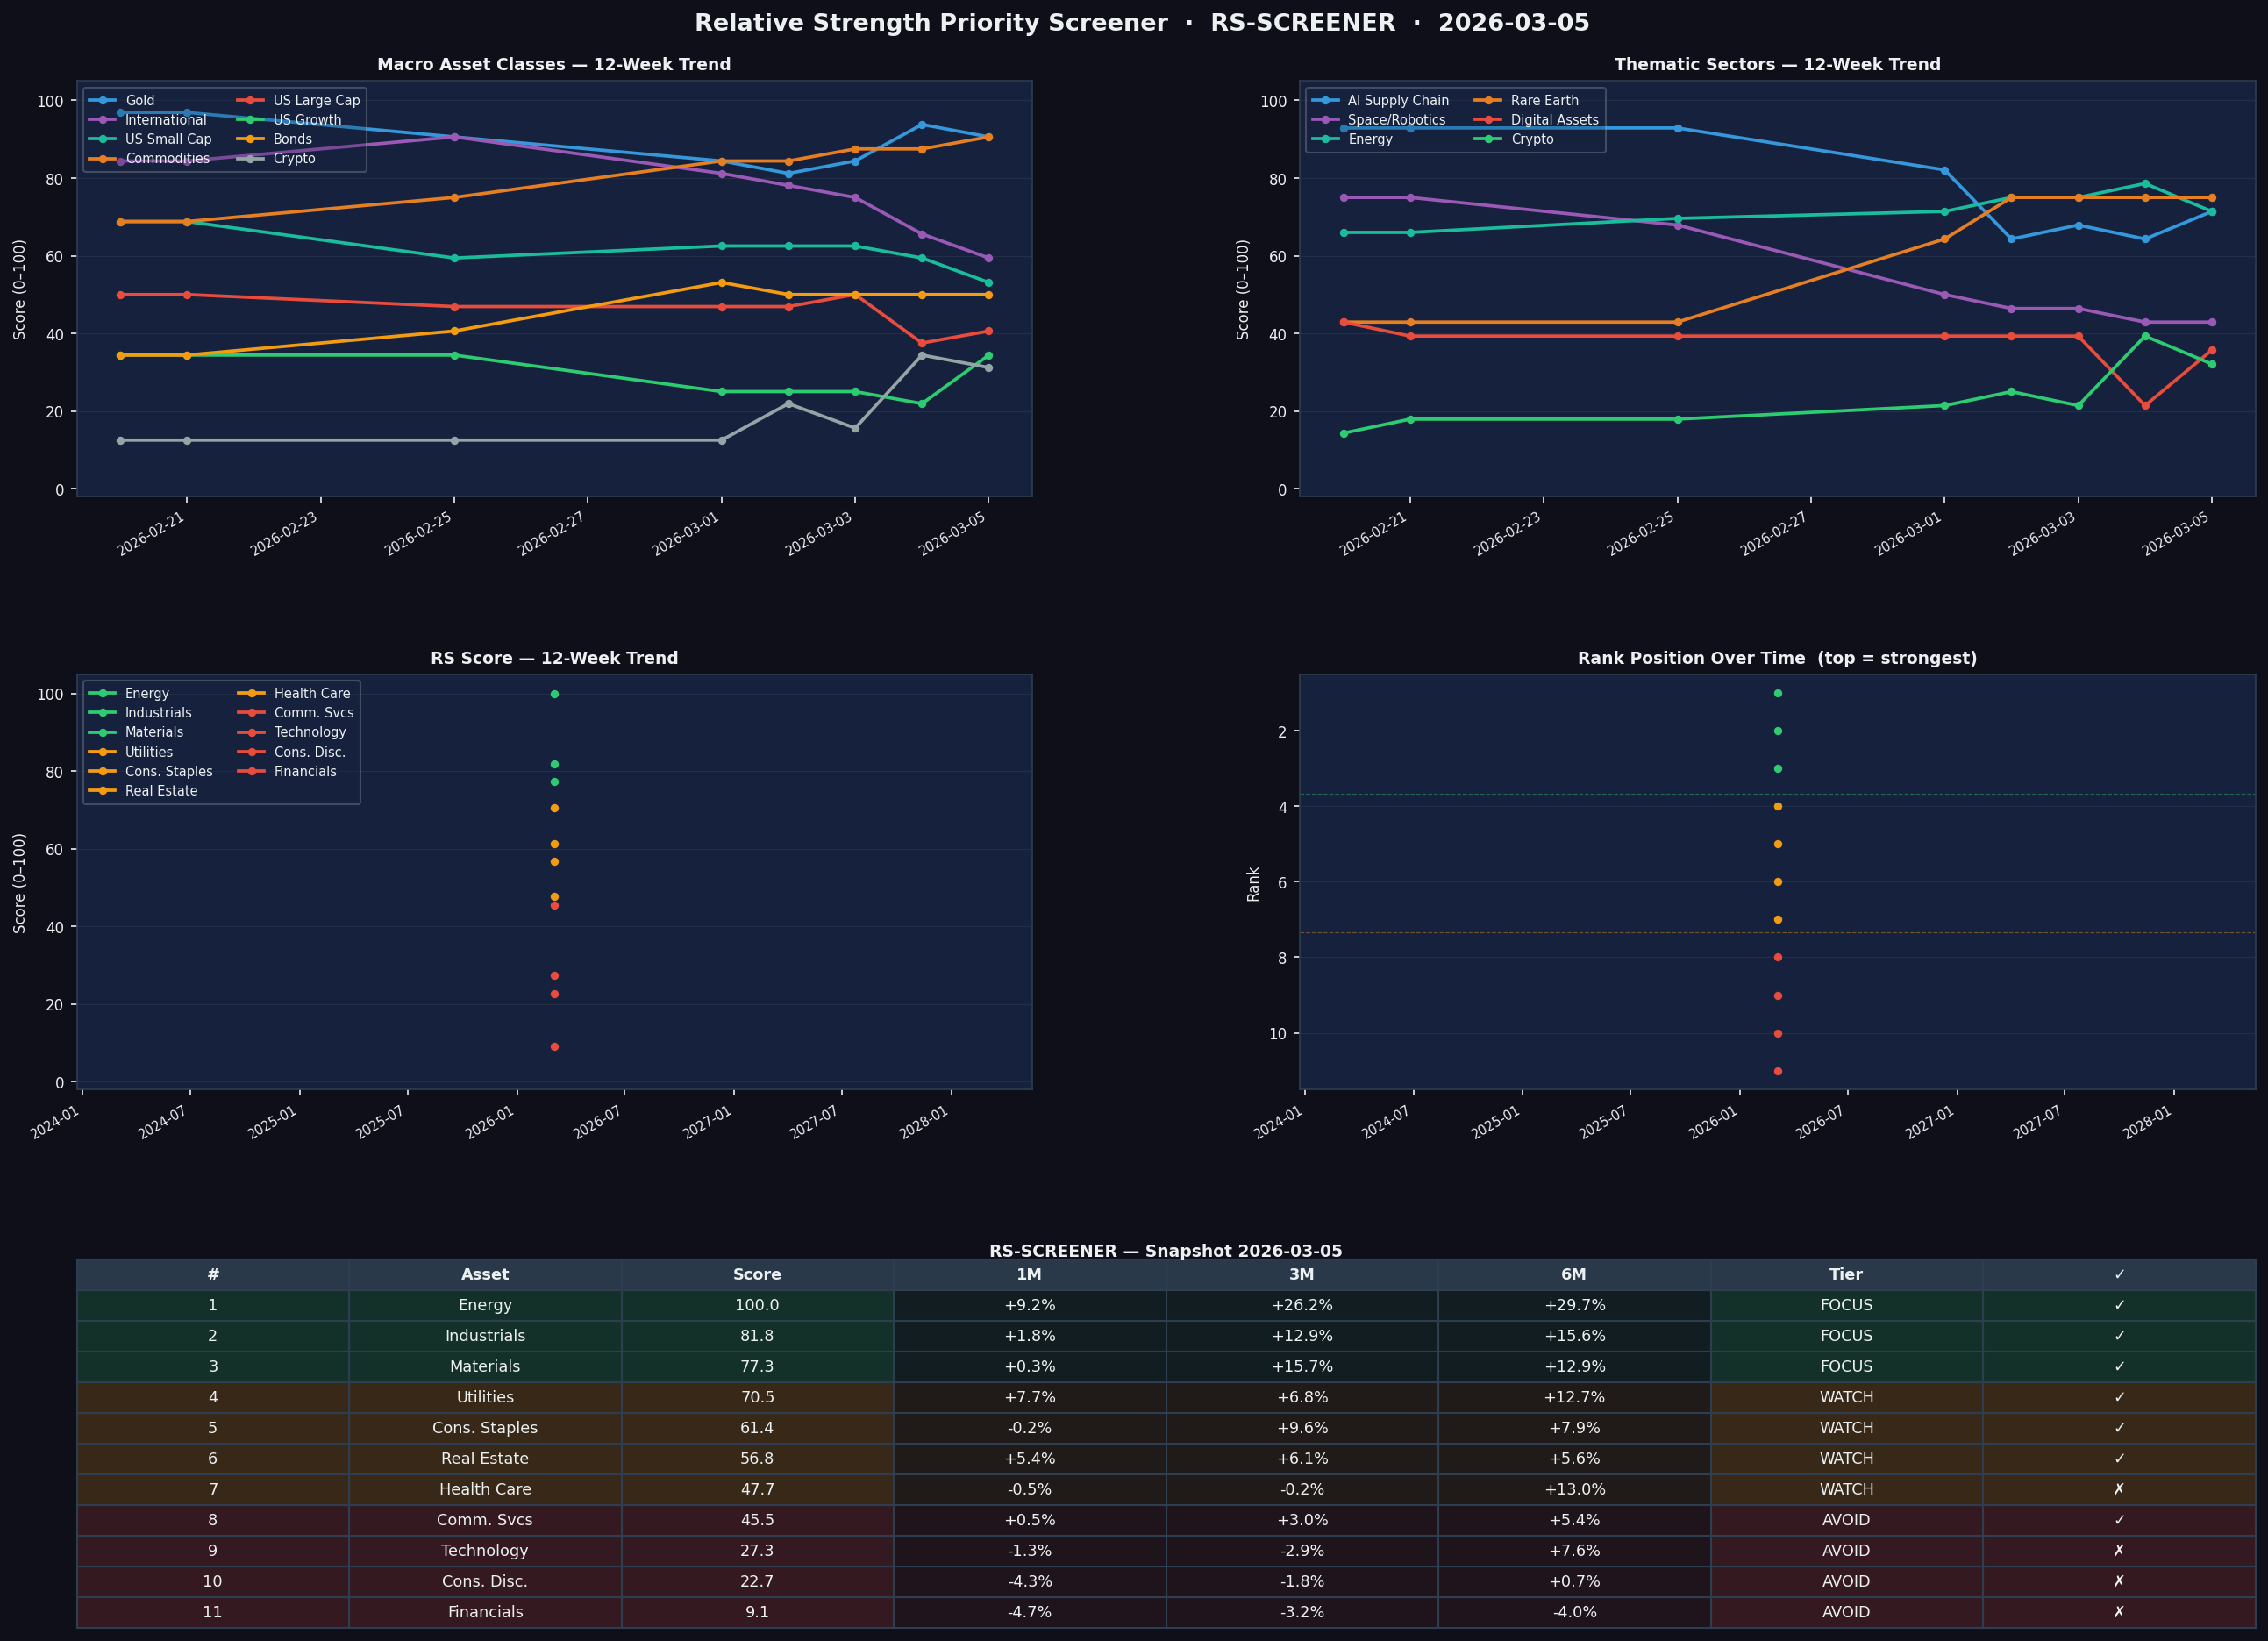Click the Industrials asset name cell
This screenshot has width=2268, height=1641.
pos(485,1336)
